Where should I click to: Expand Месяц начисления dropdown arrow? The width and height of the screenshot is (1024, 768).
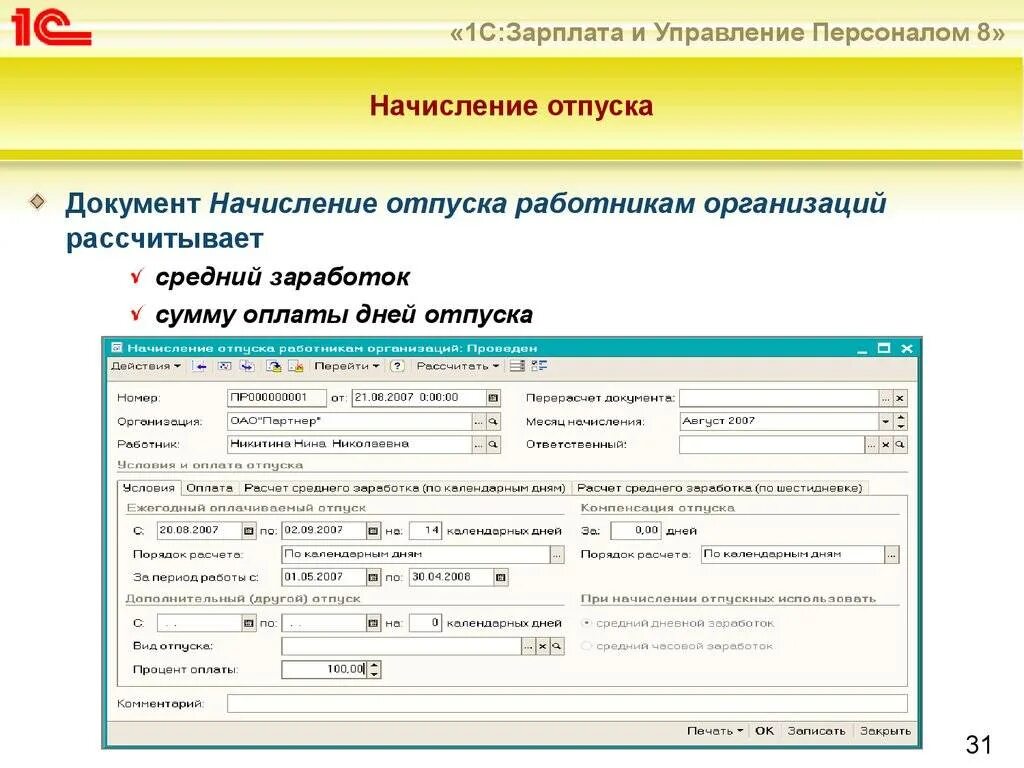[886, 422]
